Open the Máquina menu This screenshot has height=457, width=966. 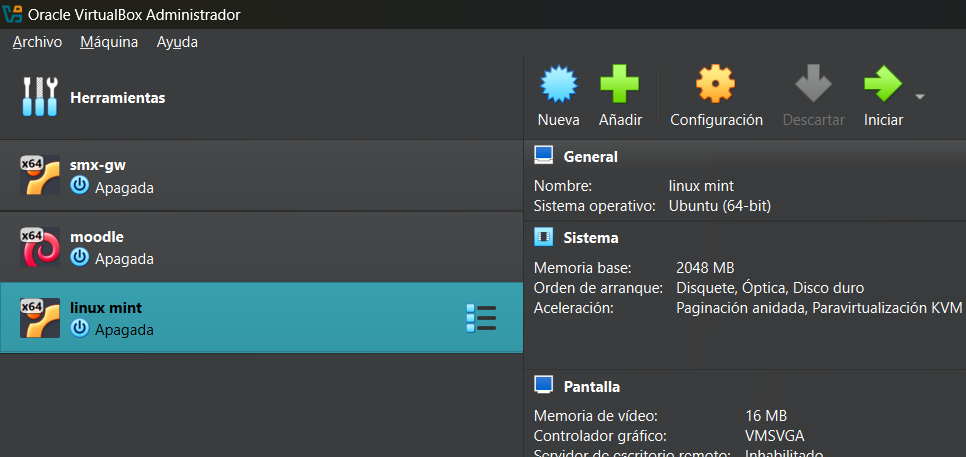coord(109,42)
